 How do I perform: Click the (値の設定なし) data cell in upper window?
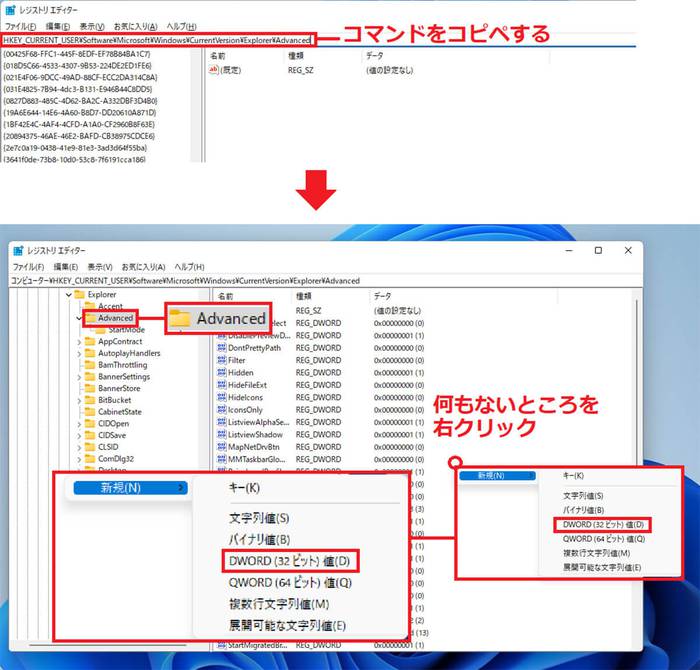[x=389, y=70]
